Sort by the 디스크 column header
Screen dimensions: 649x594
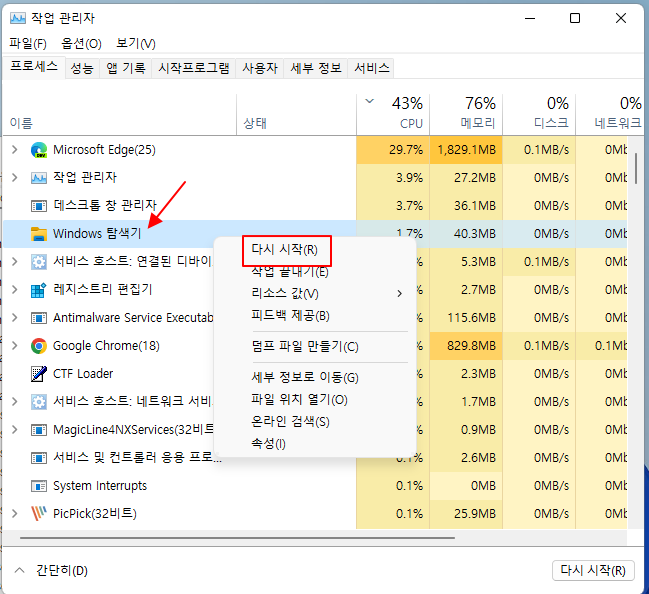pyautogui.click(x=539, y=115)
